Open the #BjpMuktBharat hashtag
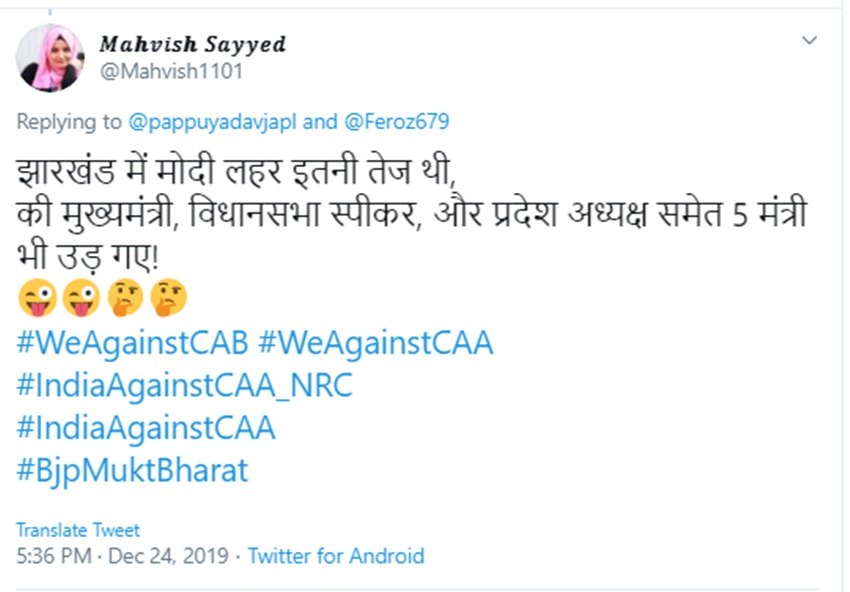 click(x=132, y=470)
